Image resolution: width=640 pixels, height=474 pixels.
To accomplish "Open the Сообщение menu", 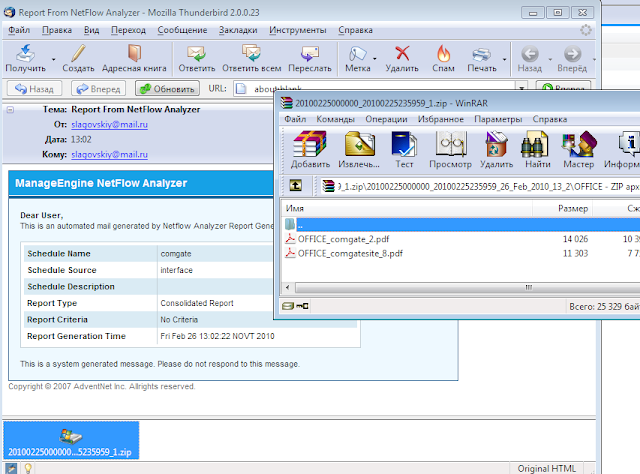I will tap(182, 30).
